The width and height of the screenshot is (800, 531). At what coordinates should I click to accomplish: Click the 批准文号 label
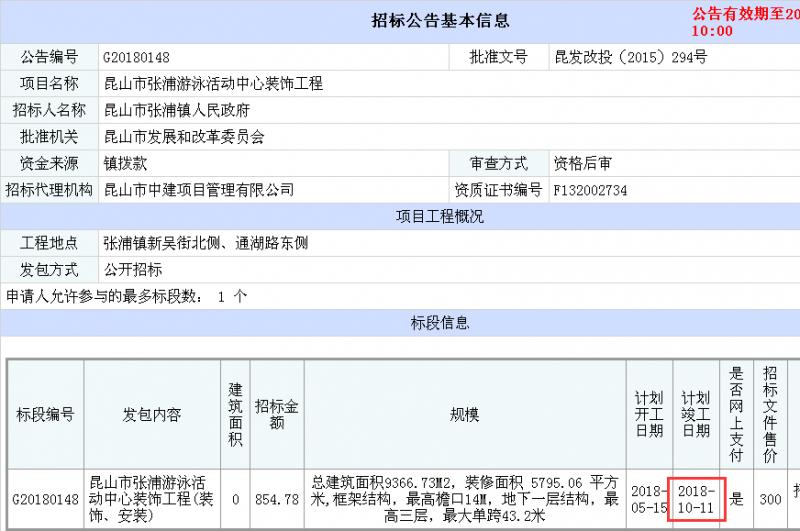[x=498, y=57]
